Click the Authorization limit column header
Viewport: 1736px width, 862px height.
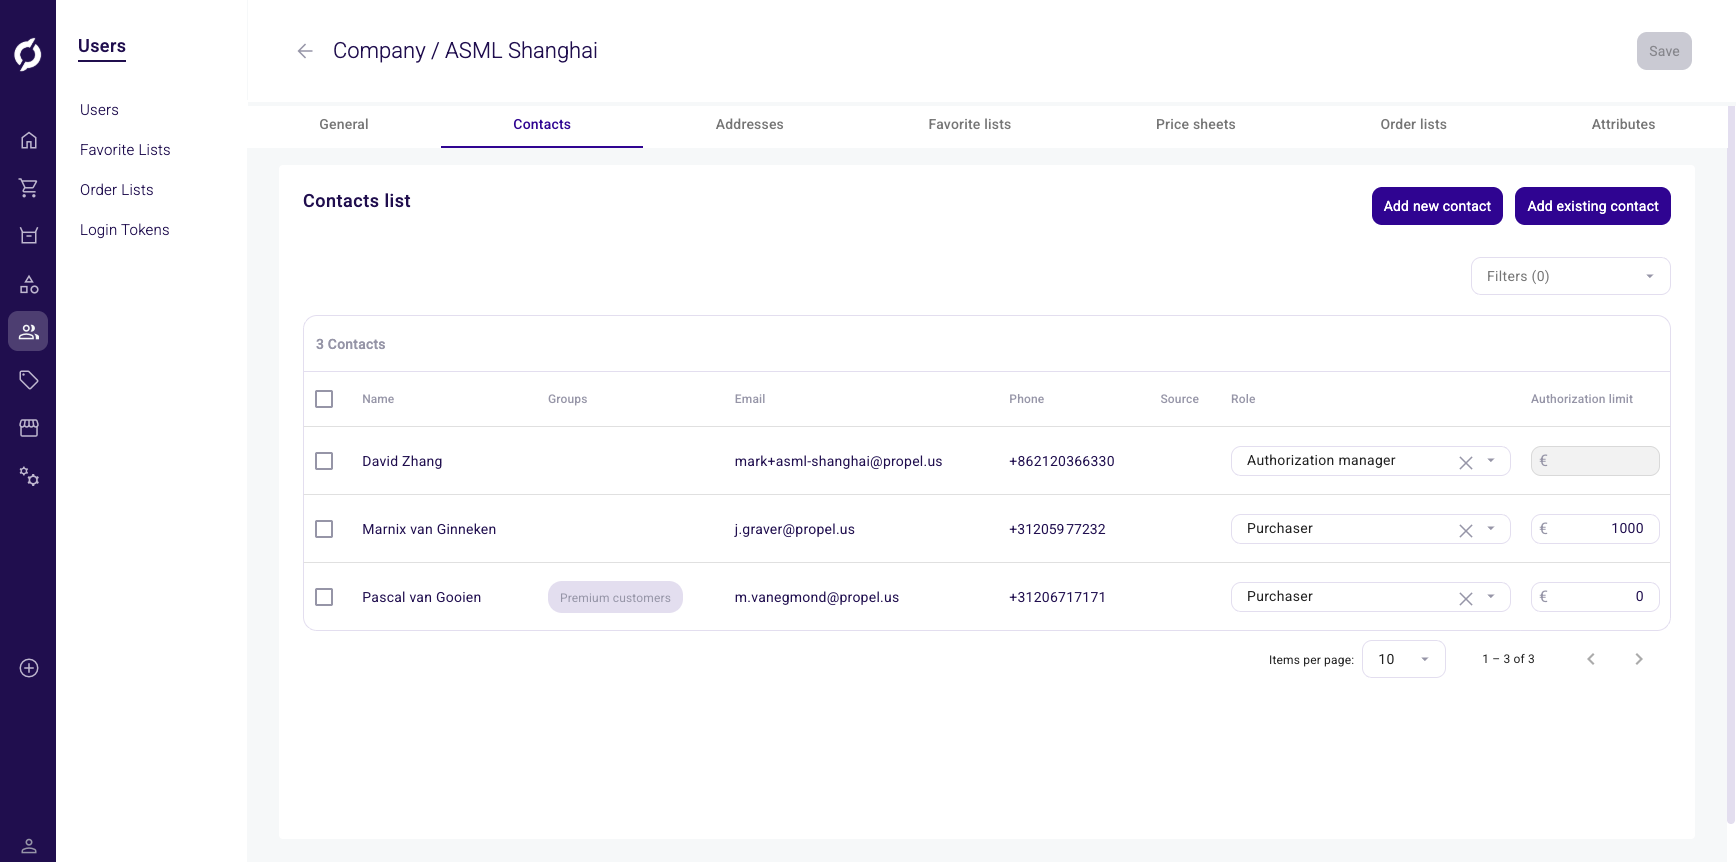pos(1581,399)
